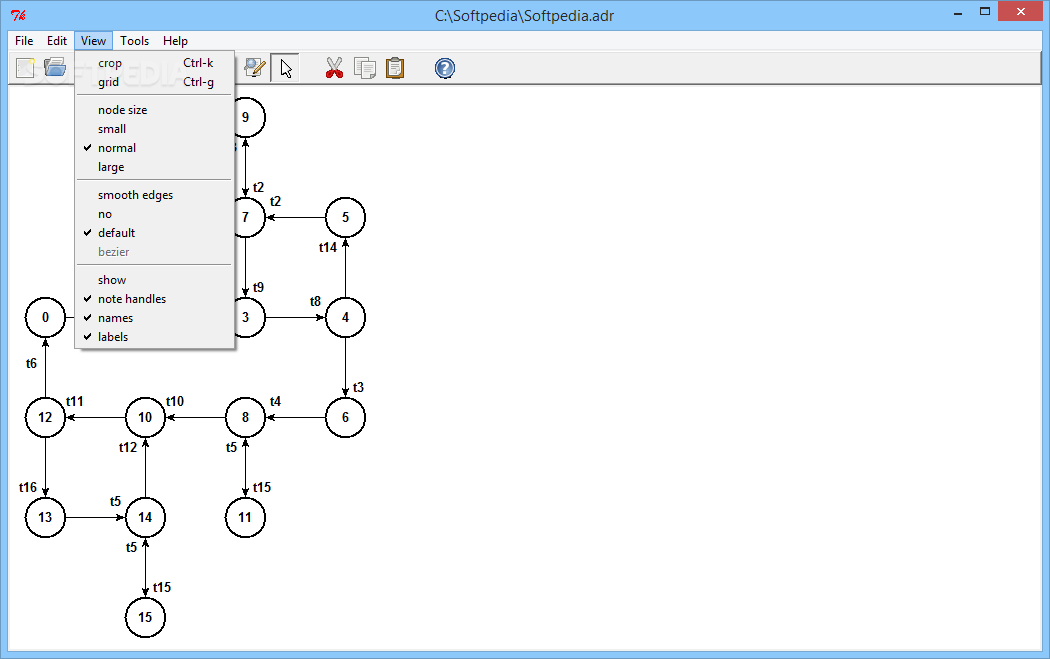This screenshot has width=1050, height=659.
Task: Click the clipboard Paste icon
Action: pos(395,68)
